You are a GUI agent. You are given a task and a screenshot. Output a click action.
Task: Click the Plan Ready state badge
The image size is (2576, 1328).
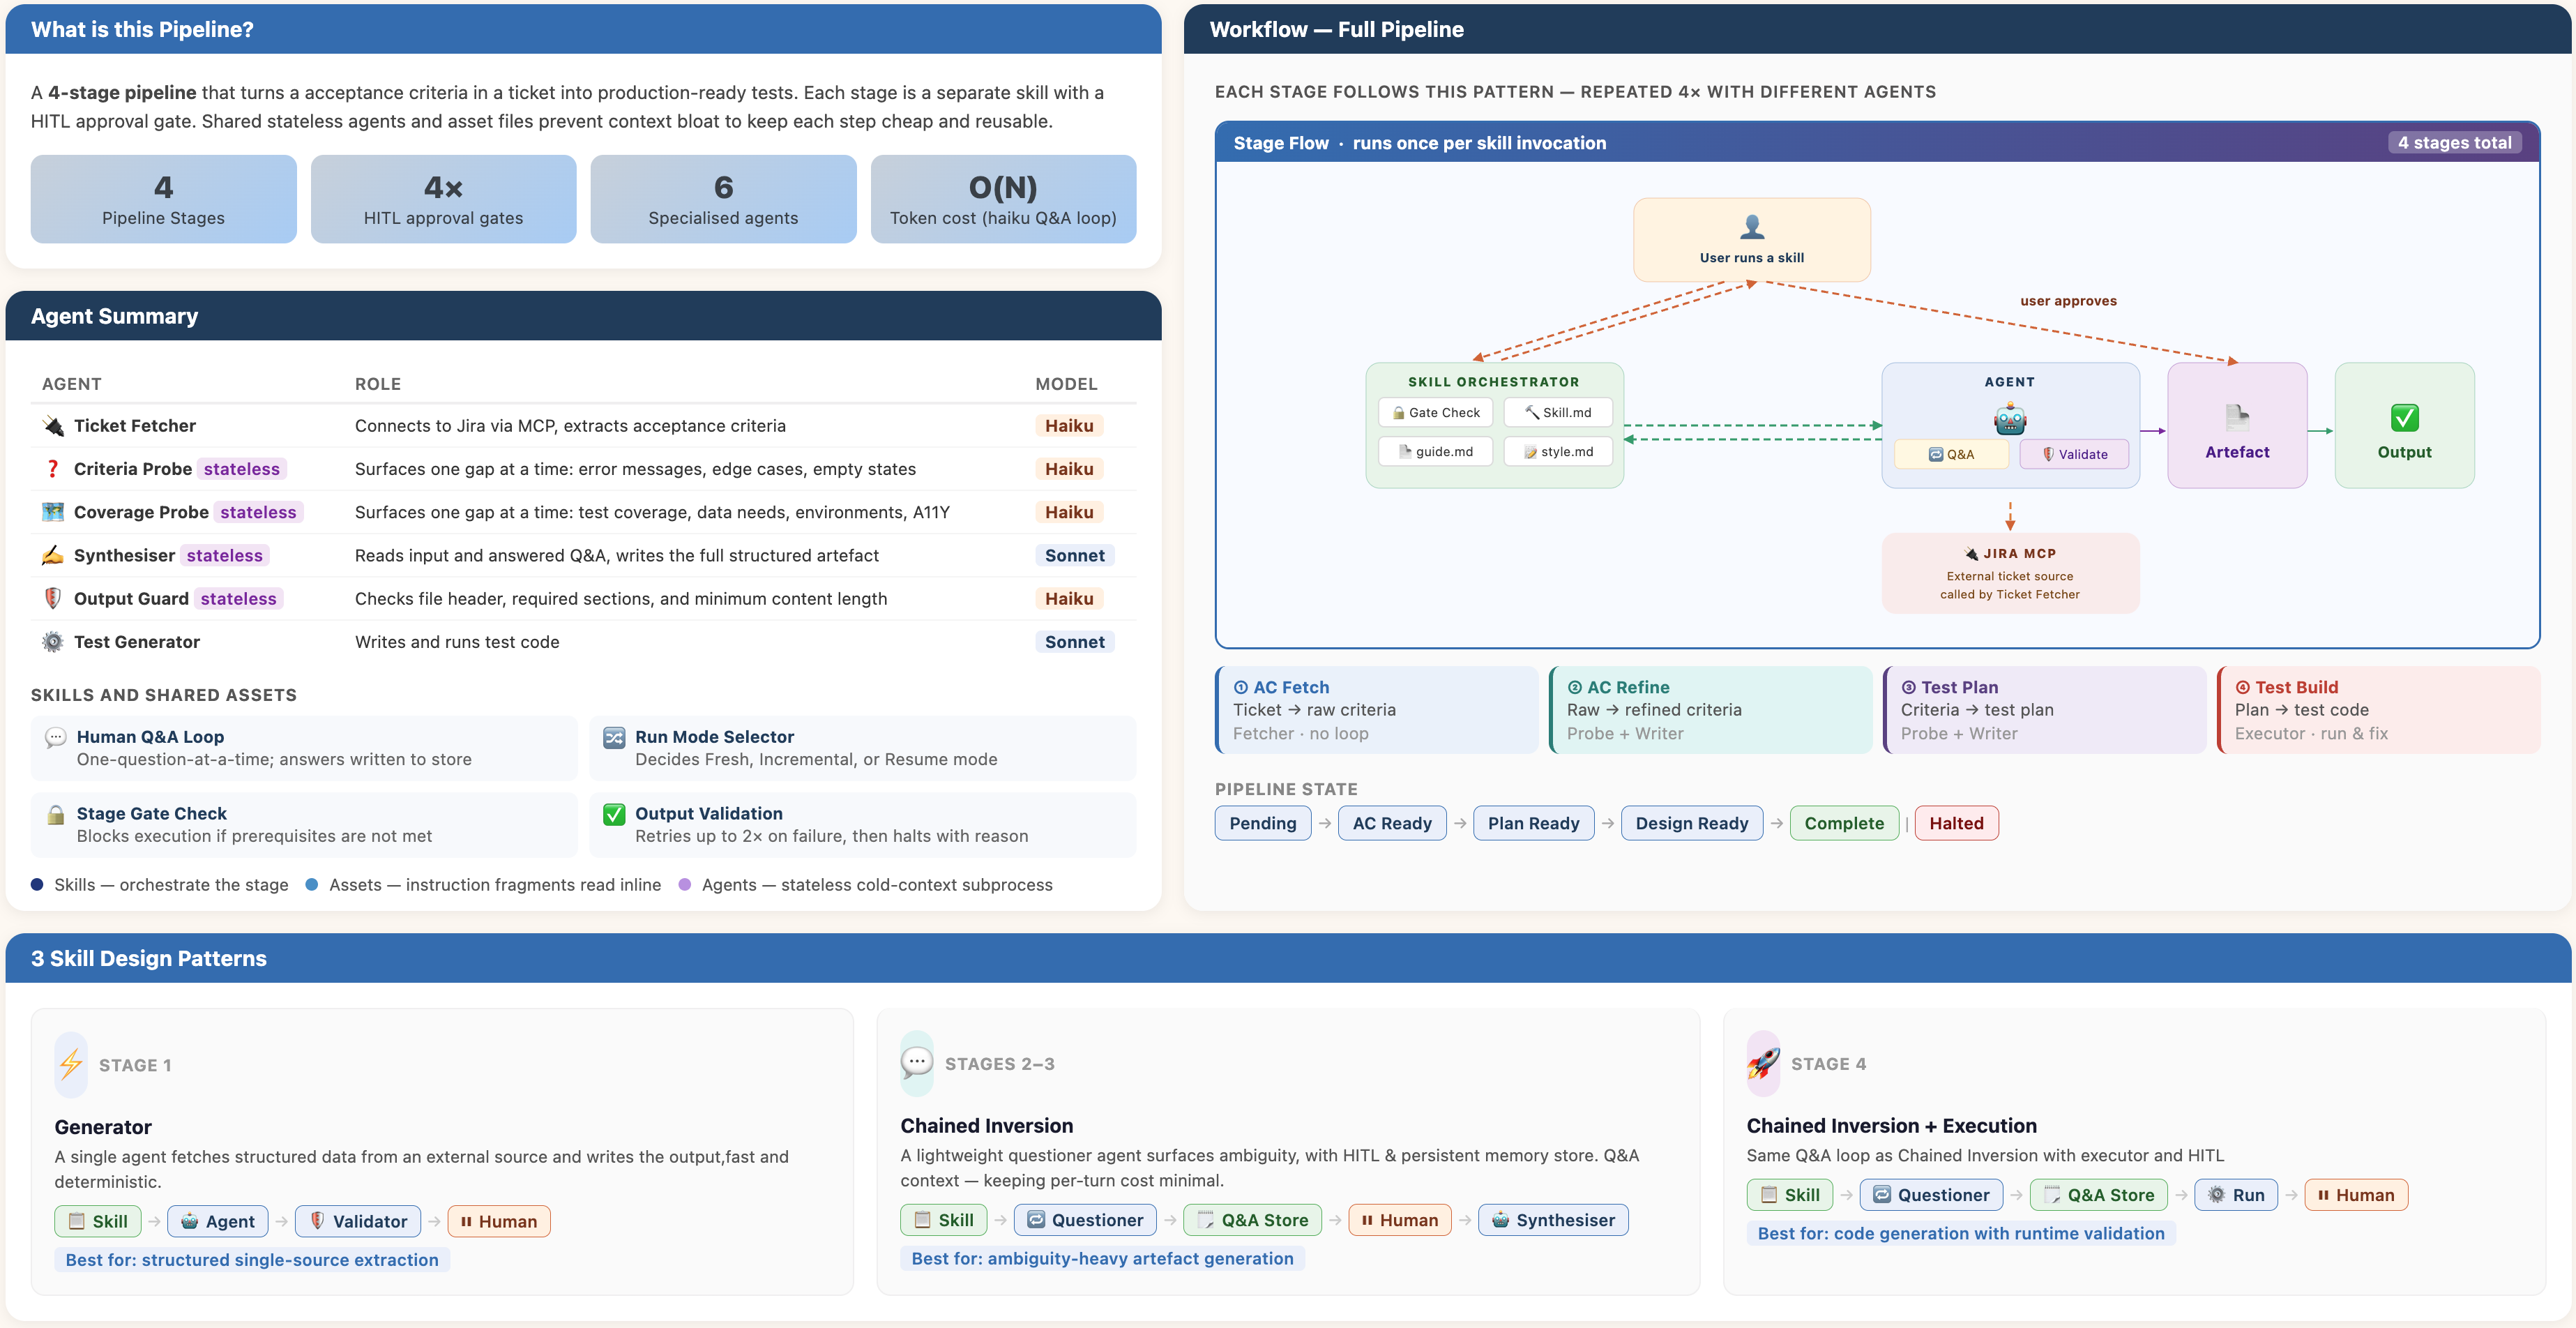pyautogui.click(x=1533, y=823)
